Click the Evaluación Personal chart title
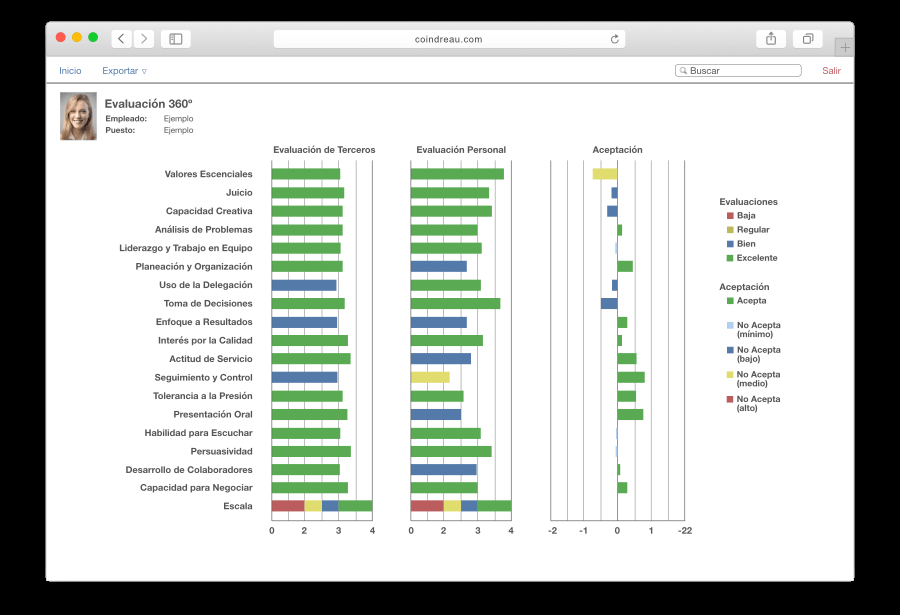 pos(461,150)
